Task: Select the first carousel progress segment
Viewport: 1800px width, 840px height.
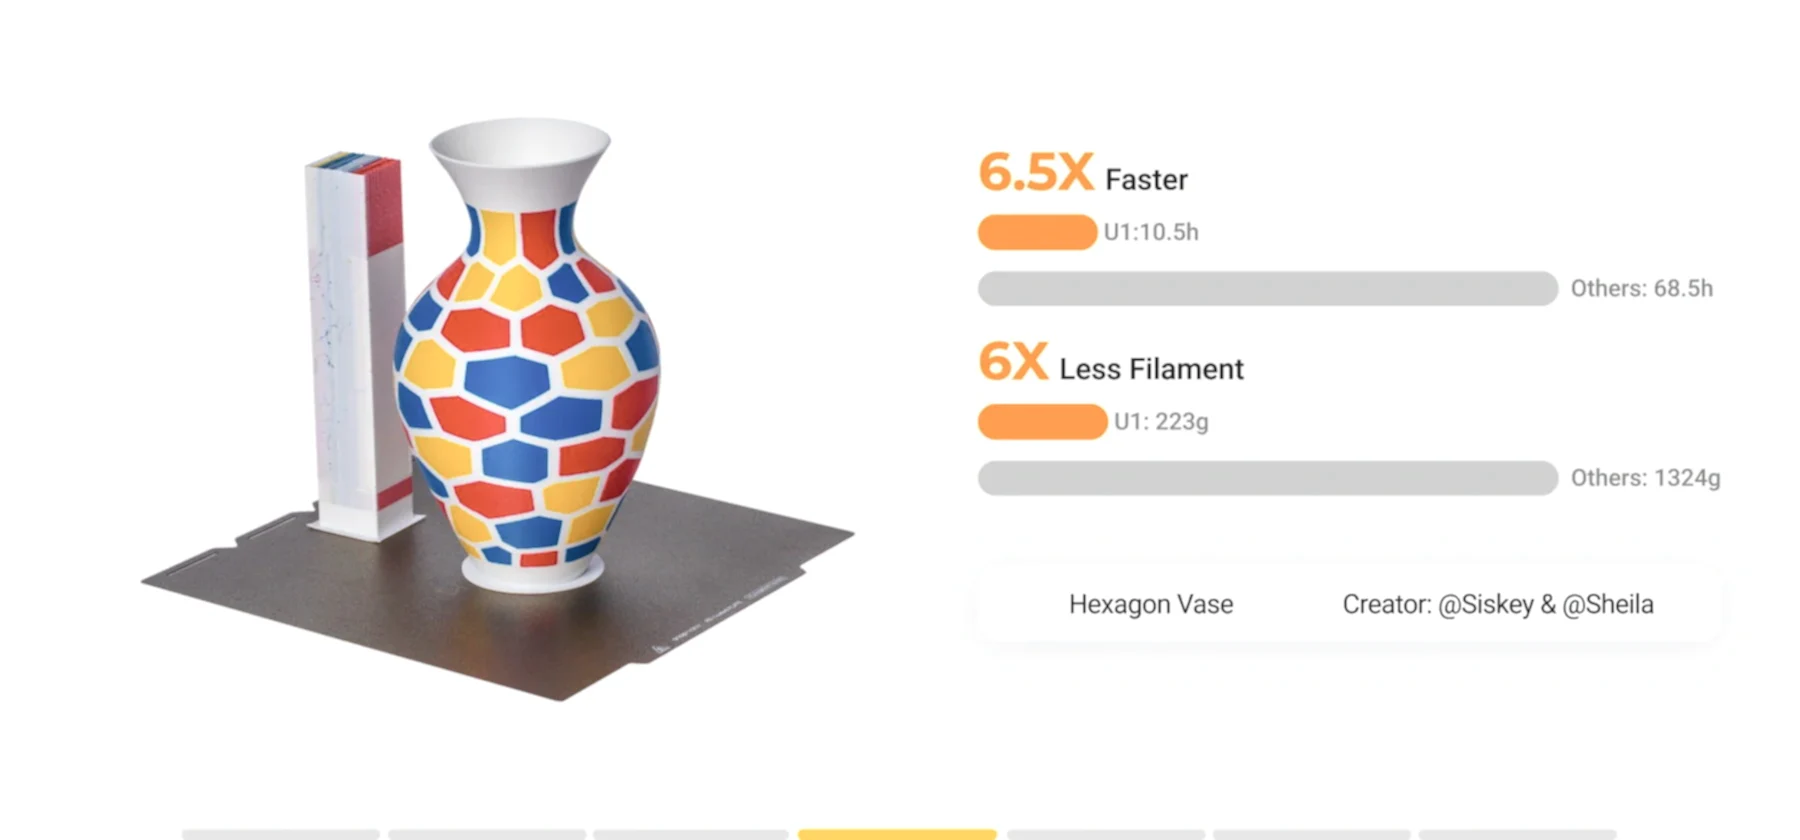Action: tap(281, 833)
